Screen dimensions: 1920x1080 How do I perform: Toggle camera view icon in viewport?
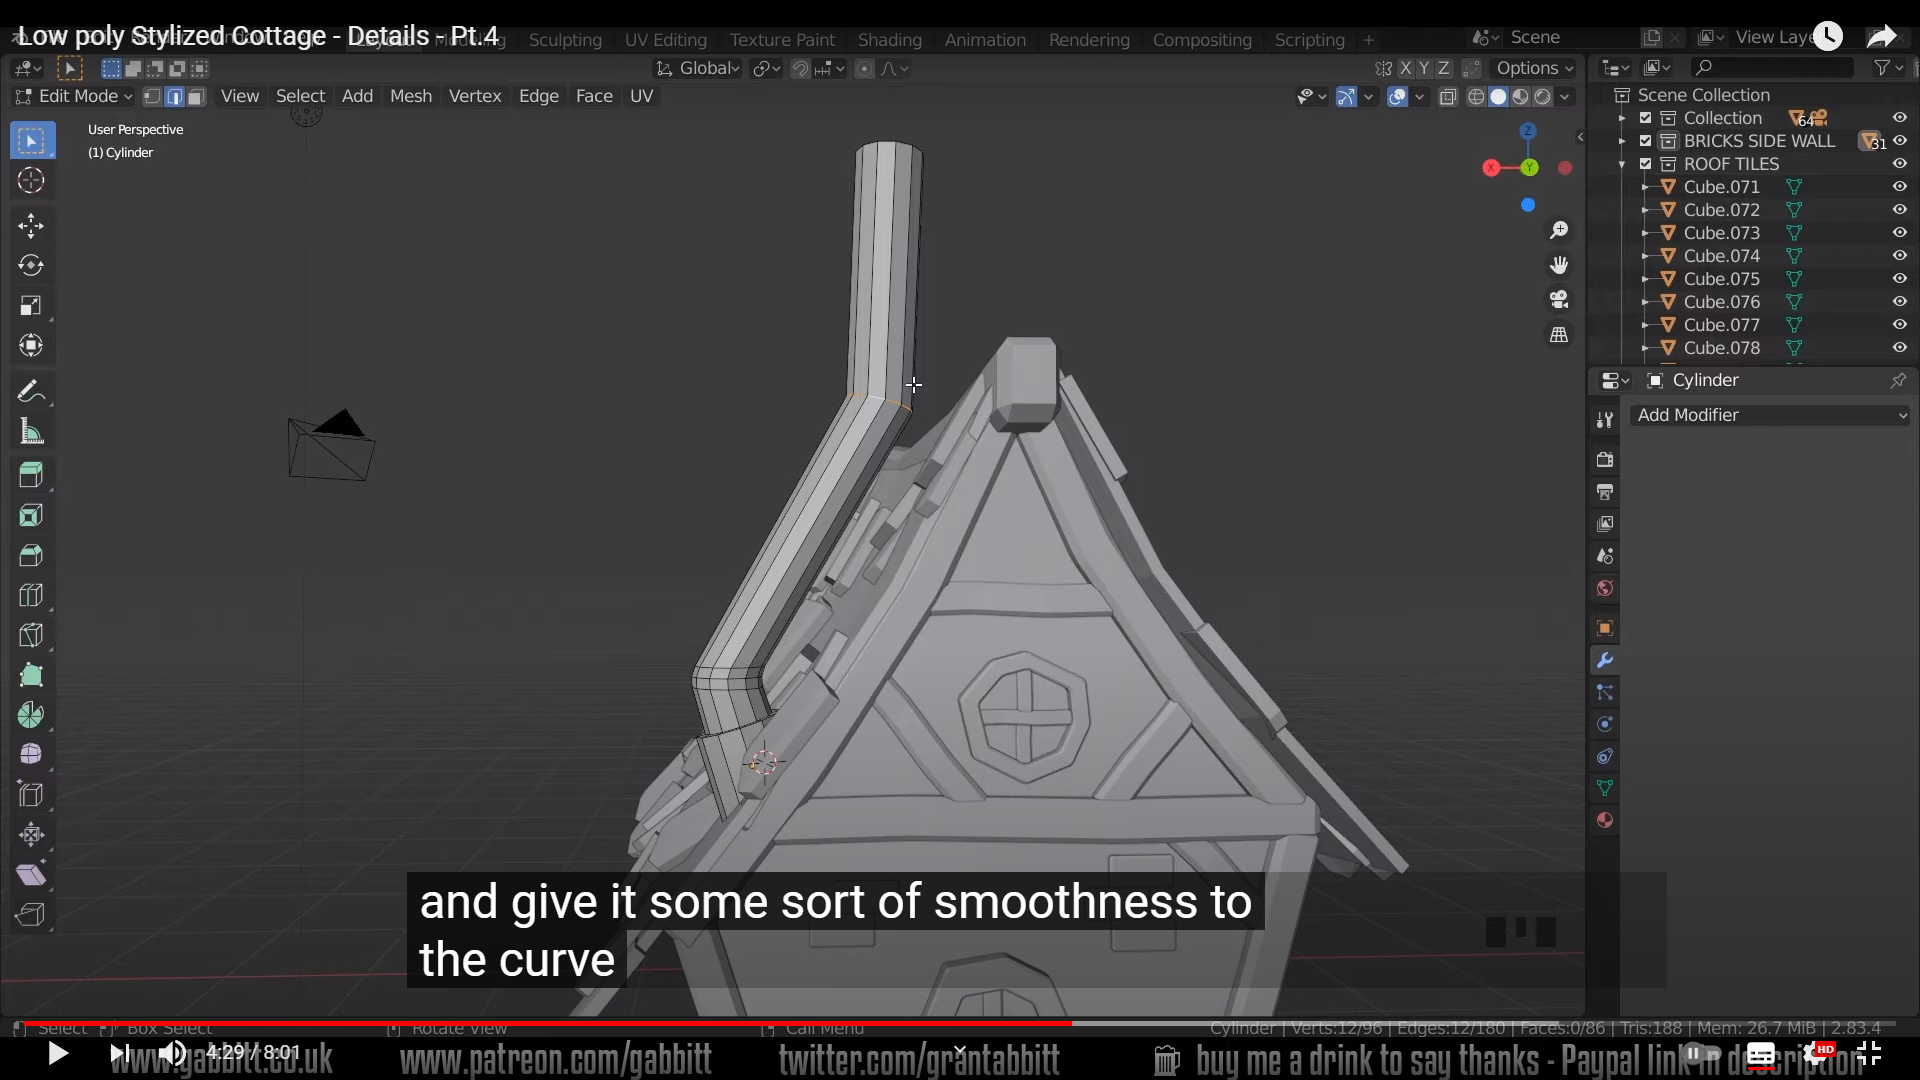(1558, 300)
